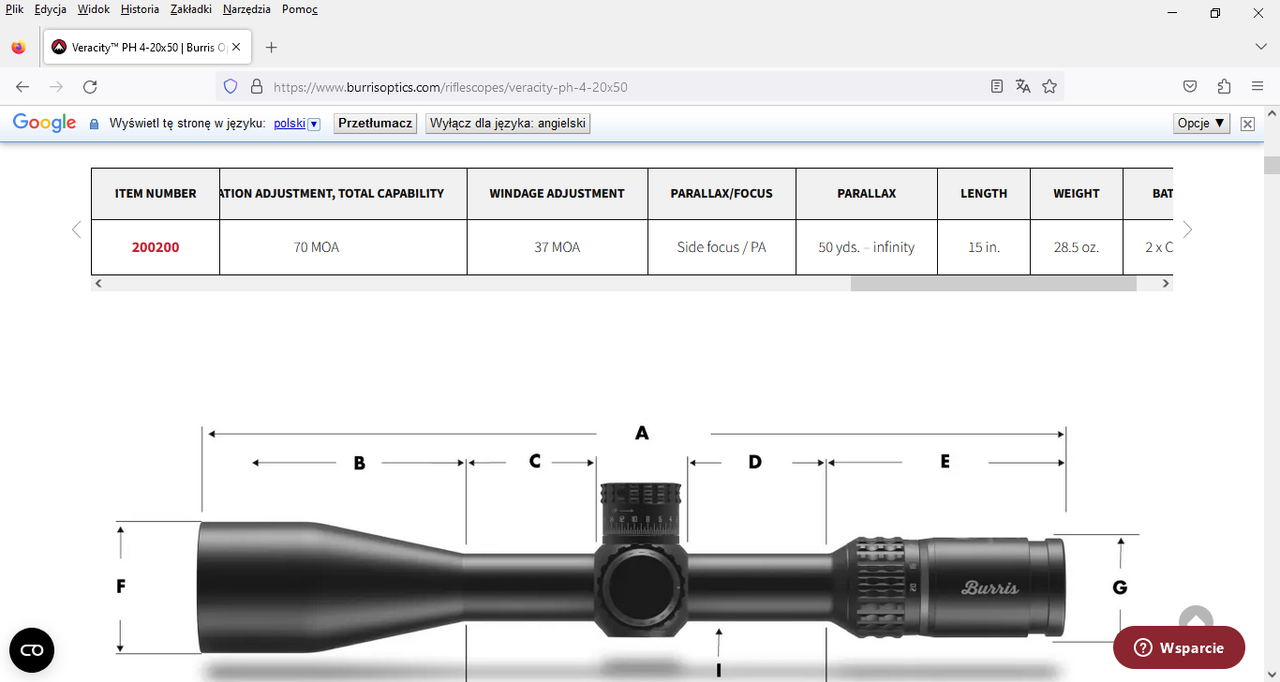Image resolution: width=1280 pixels, height=682 pixels.
Task: Open the Zakładki menu
Action: (191, 9)
